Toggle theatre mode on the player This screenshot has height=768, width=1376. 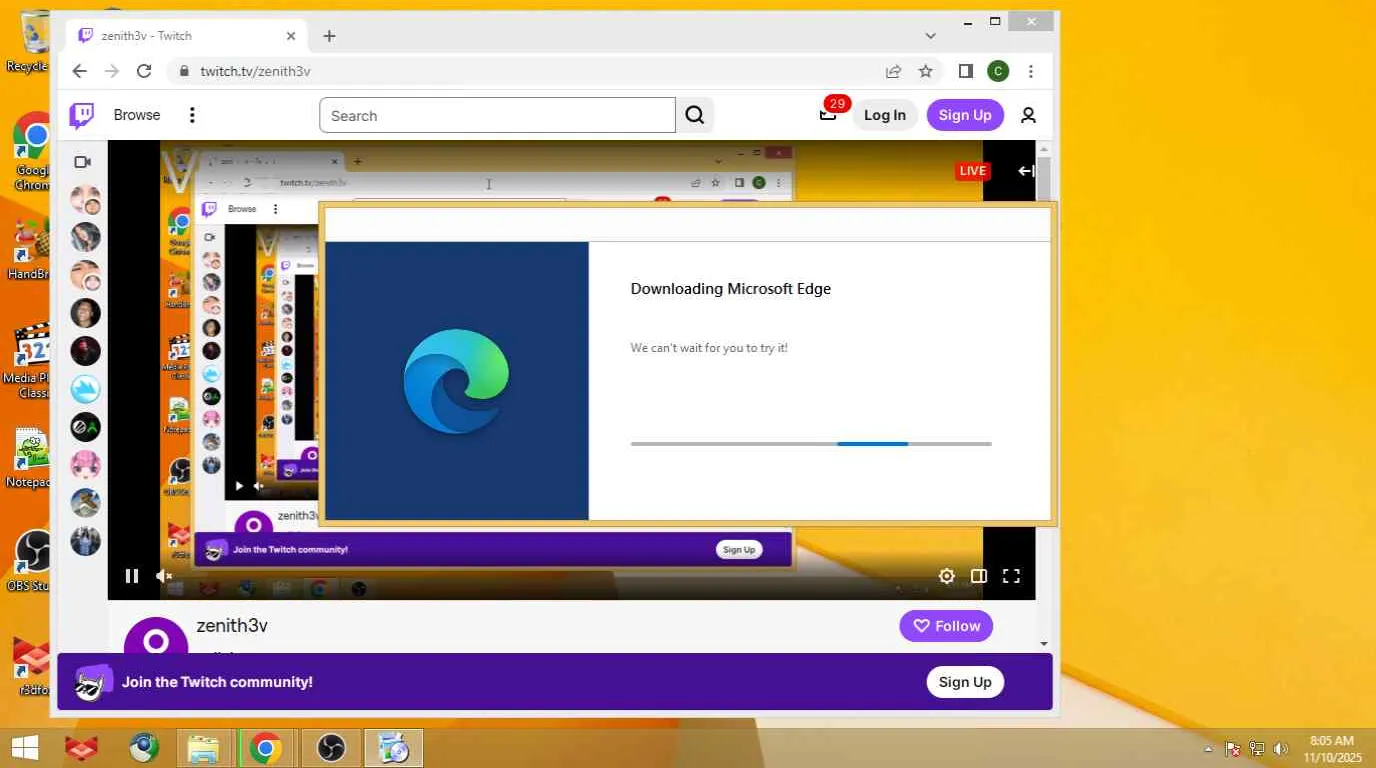pyautogui.click(x=979, y=576)
